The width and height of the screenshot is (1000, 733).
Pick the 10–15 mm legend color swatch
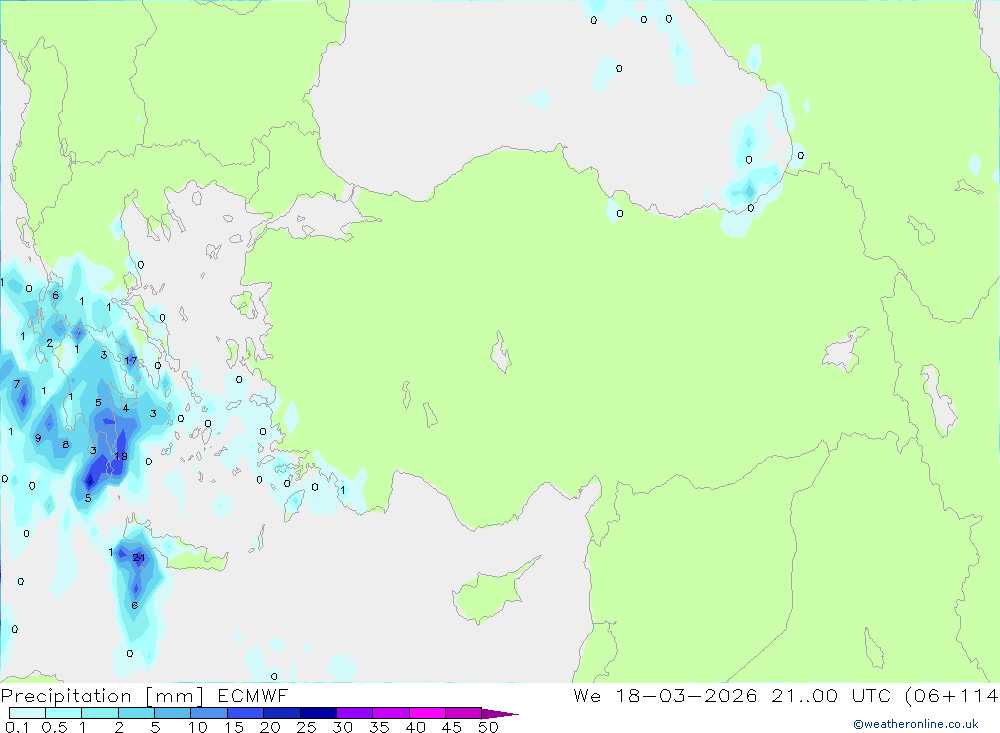[x=209, y=713]
